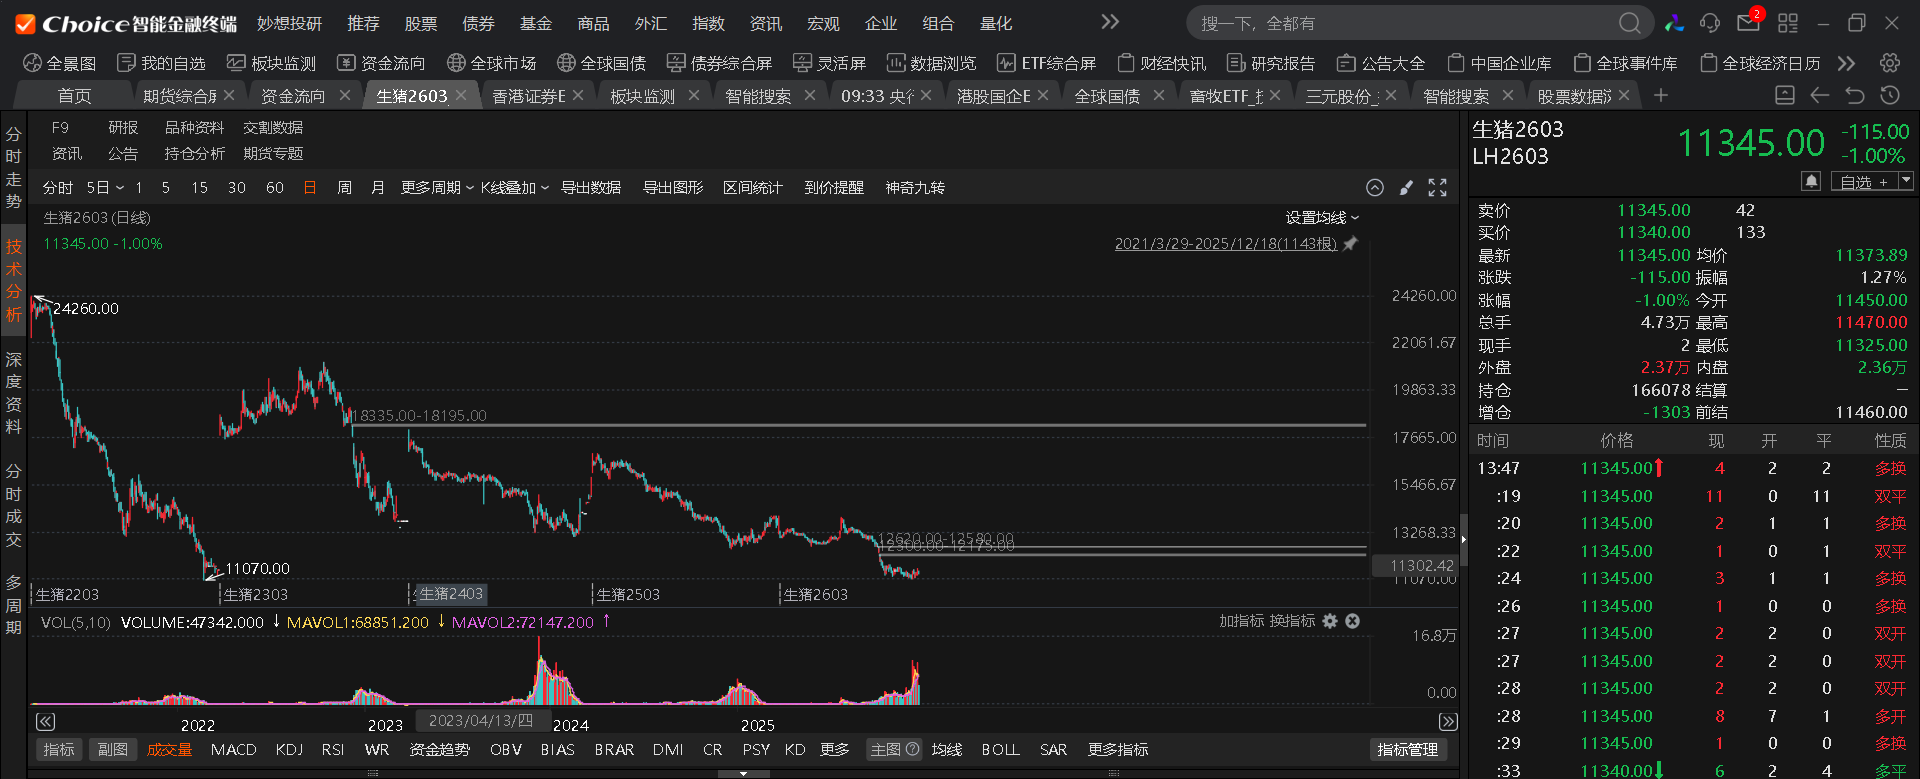Shift timeline left with double-arrow button

click(45, 721)
